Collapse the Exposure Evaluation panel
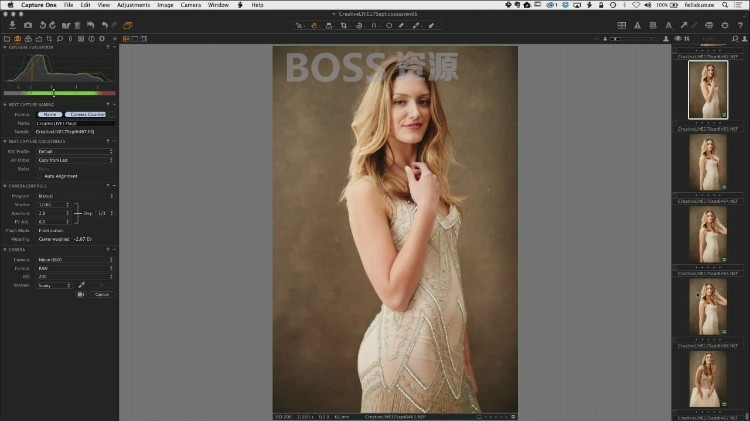 click(x=5, y=47)
